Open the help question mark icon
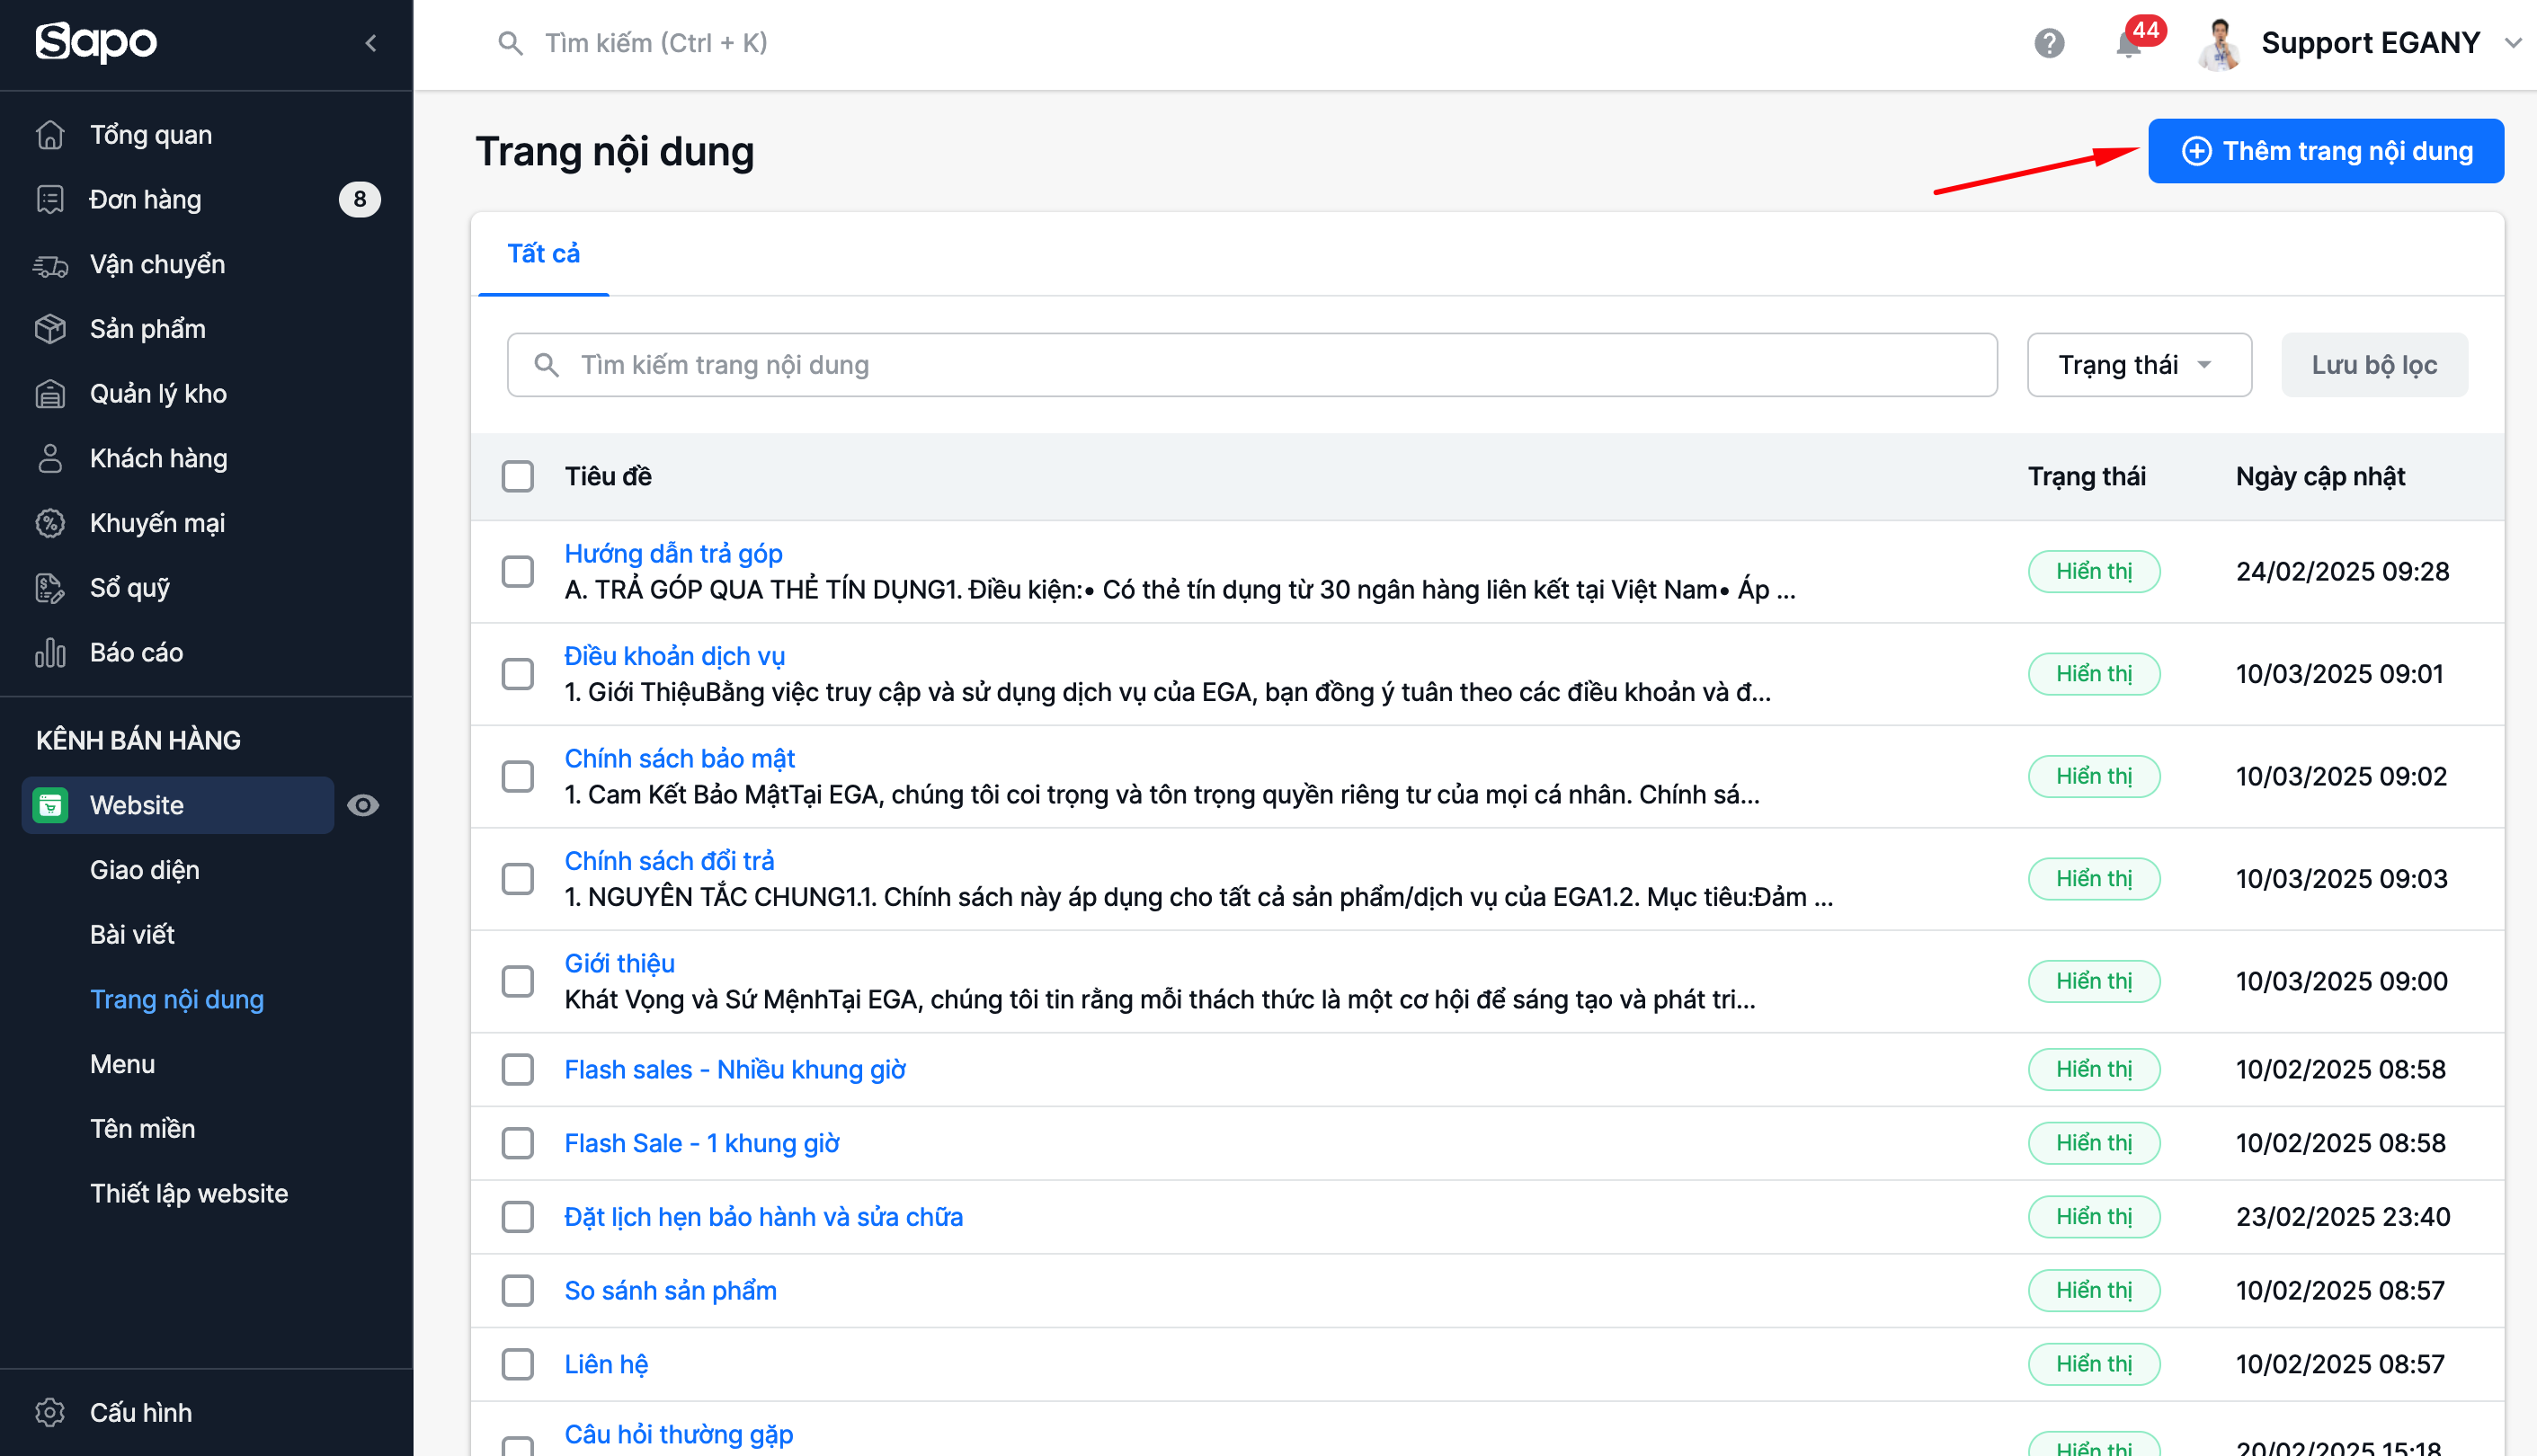2537x1456 pixels. 2049,43
